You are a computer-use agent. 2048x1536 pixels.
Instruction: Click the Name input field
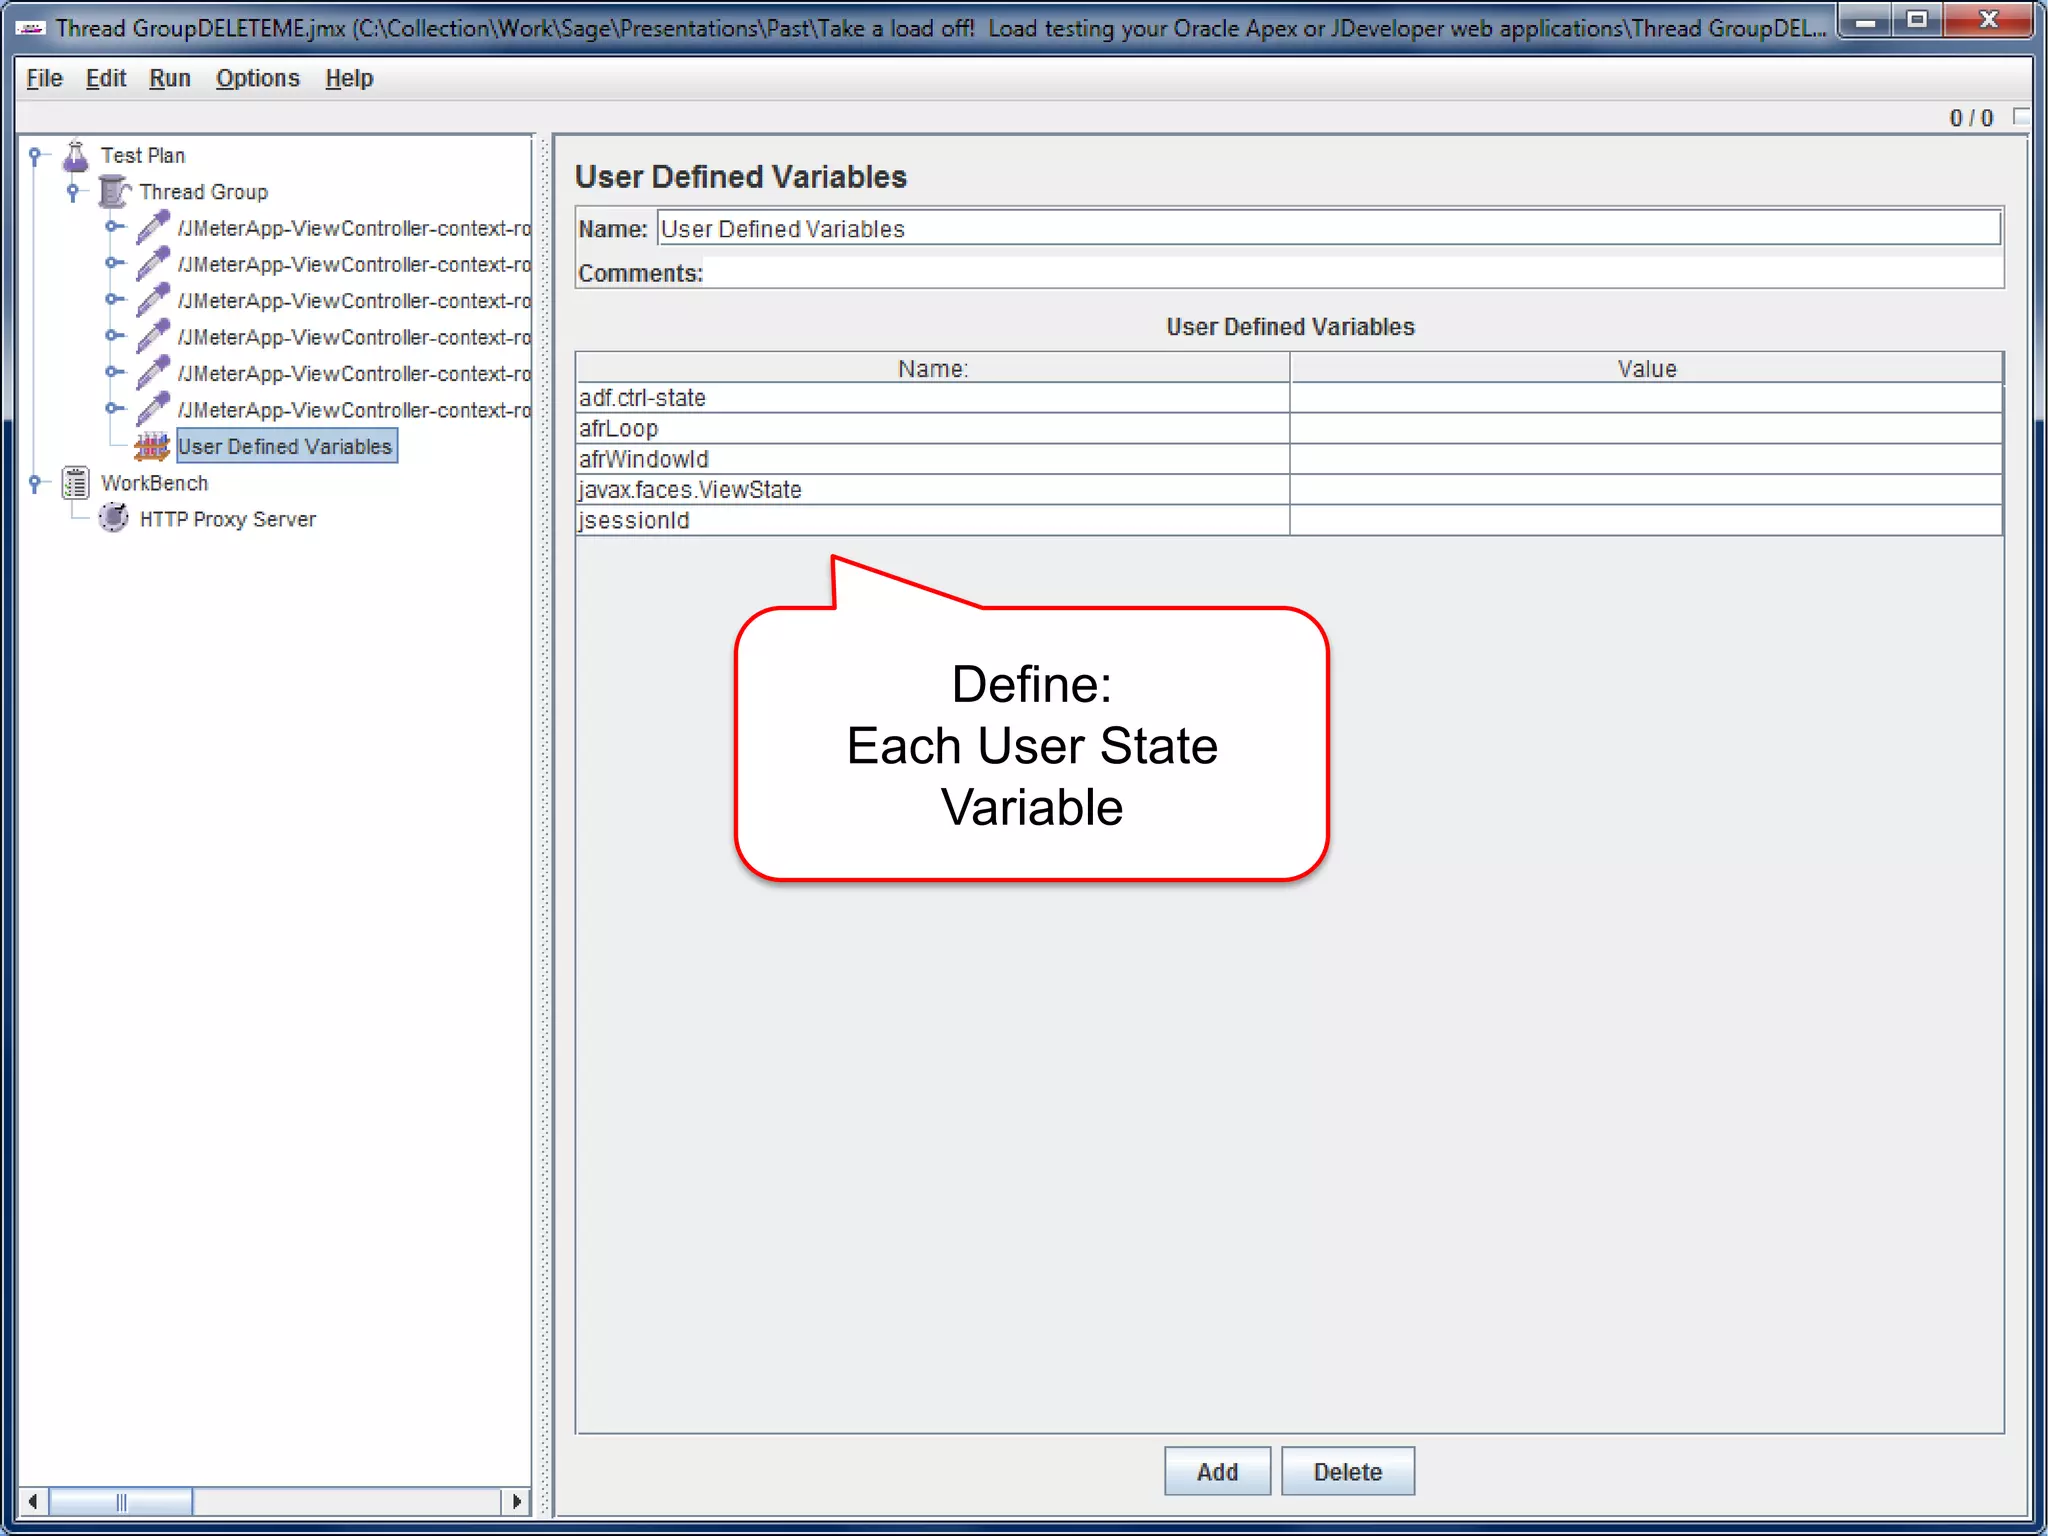[1328, 229]
